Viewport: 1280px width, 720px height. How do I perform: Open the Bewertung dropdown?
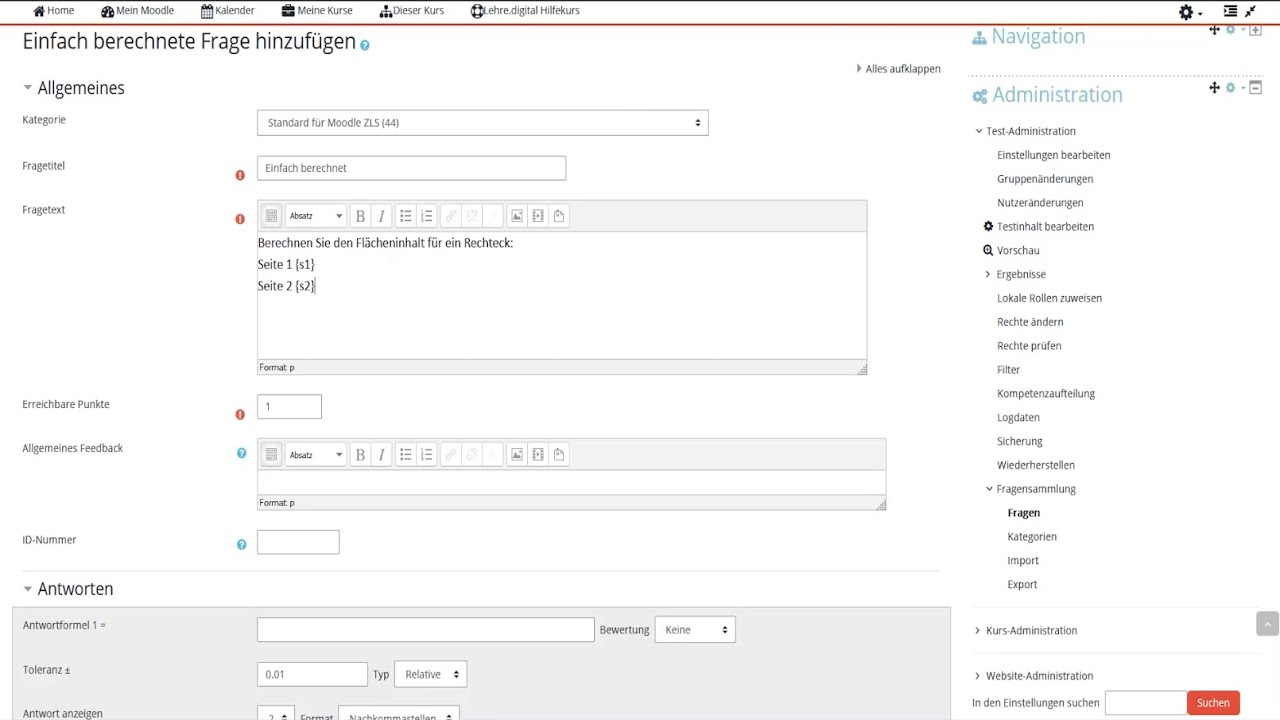tap(695, 630)
